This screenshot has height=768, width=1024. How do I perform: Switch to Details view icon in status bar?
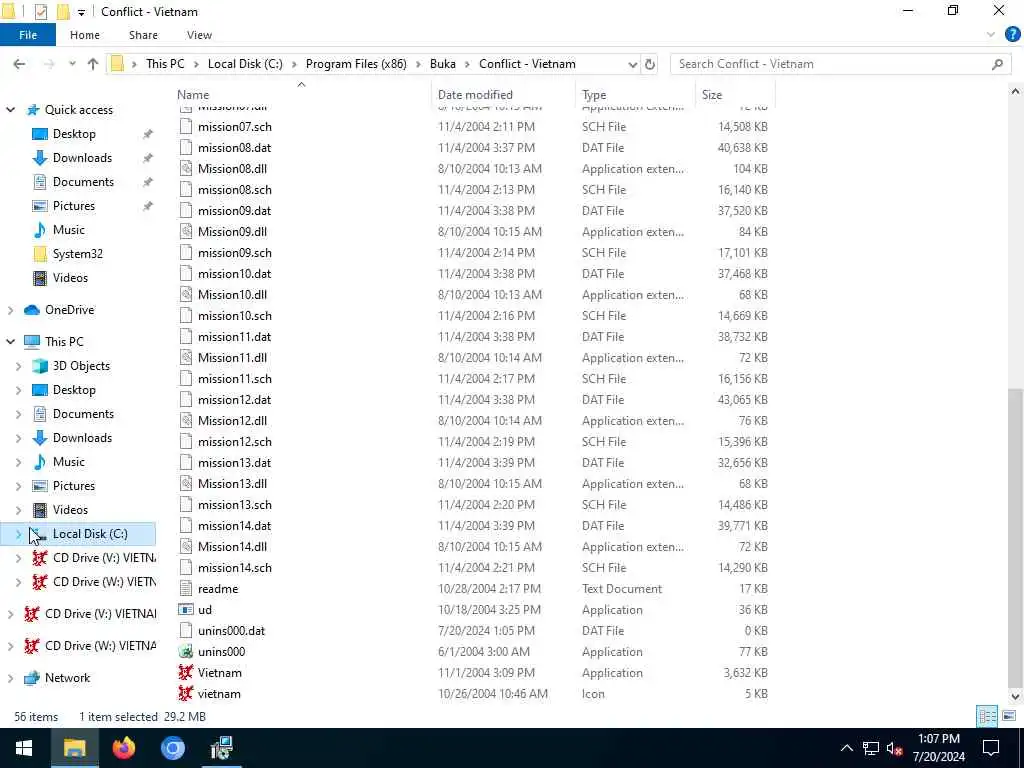click(x=987, y=716)
